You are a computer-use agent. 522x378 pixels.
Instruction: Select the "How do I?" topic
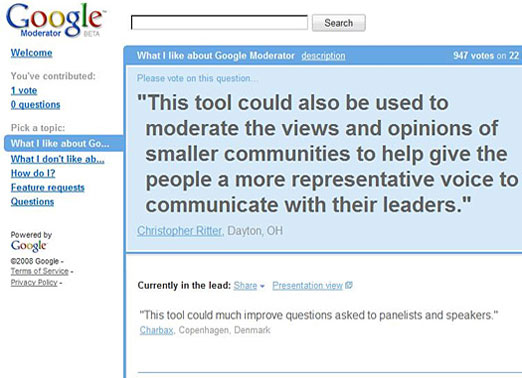point(33,173)
